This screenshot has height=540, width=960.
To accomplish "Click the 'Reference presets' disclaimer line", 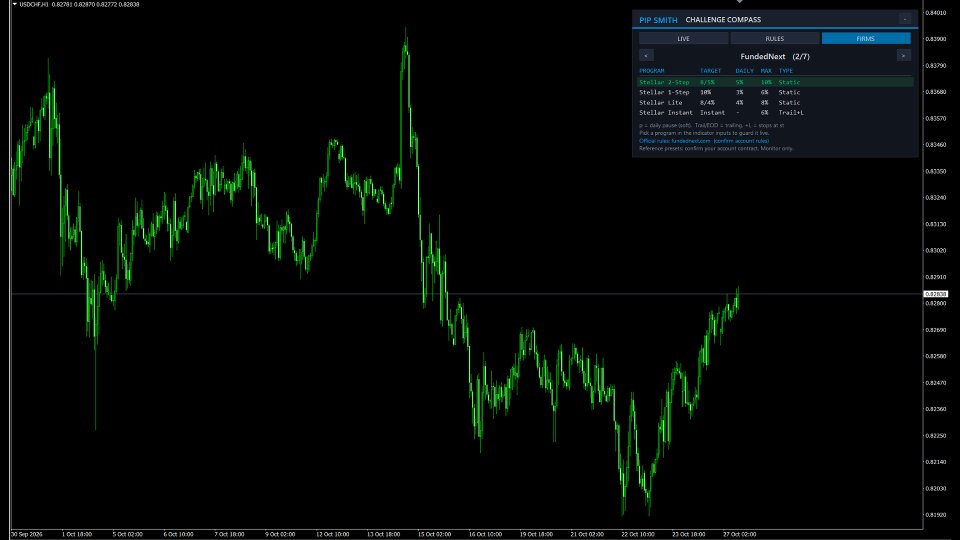I will 716,149.
